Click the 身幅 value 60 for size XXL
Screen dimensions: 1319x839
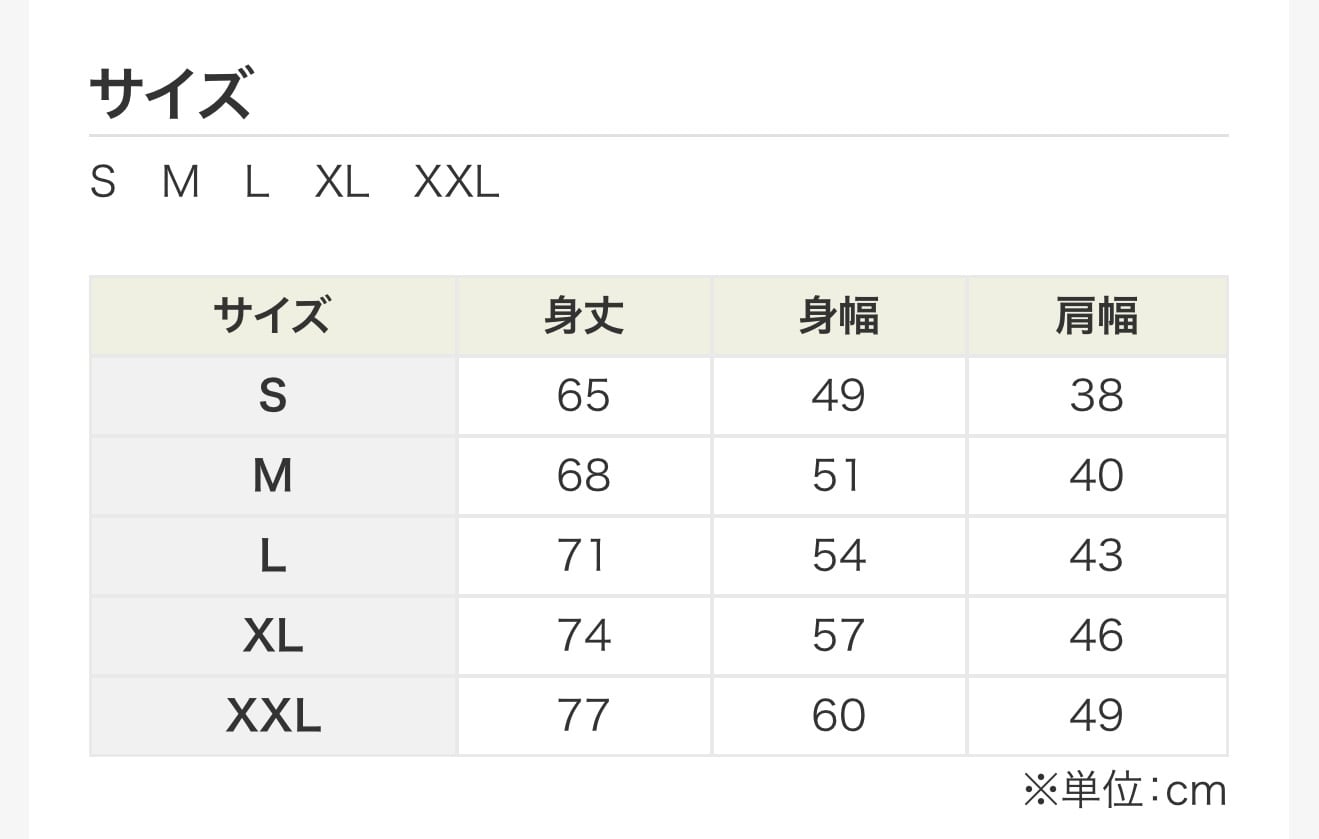[838, 716]
